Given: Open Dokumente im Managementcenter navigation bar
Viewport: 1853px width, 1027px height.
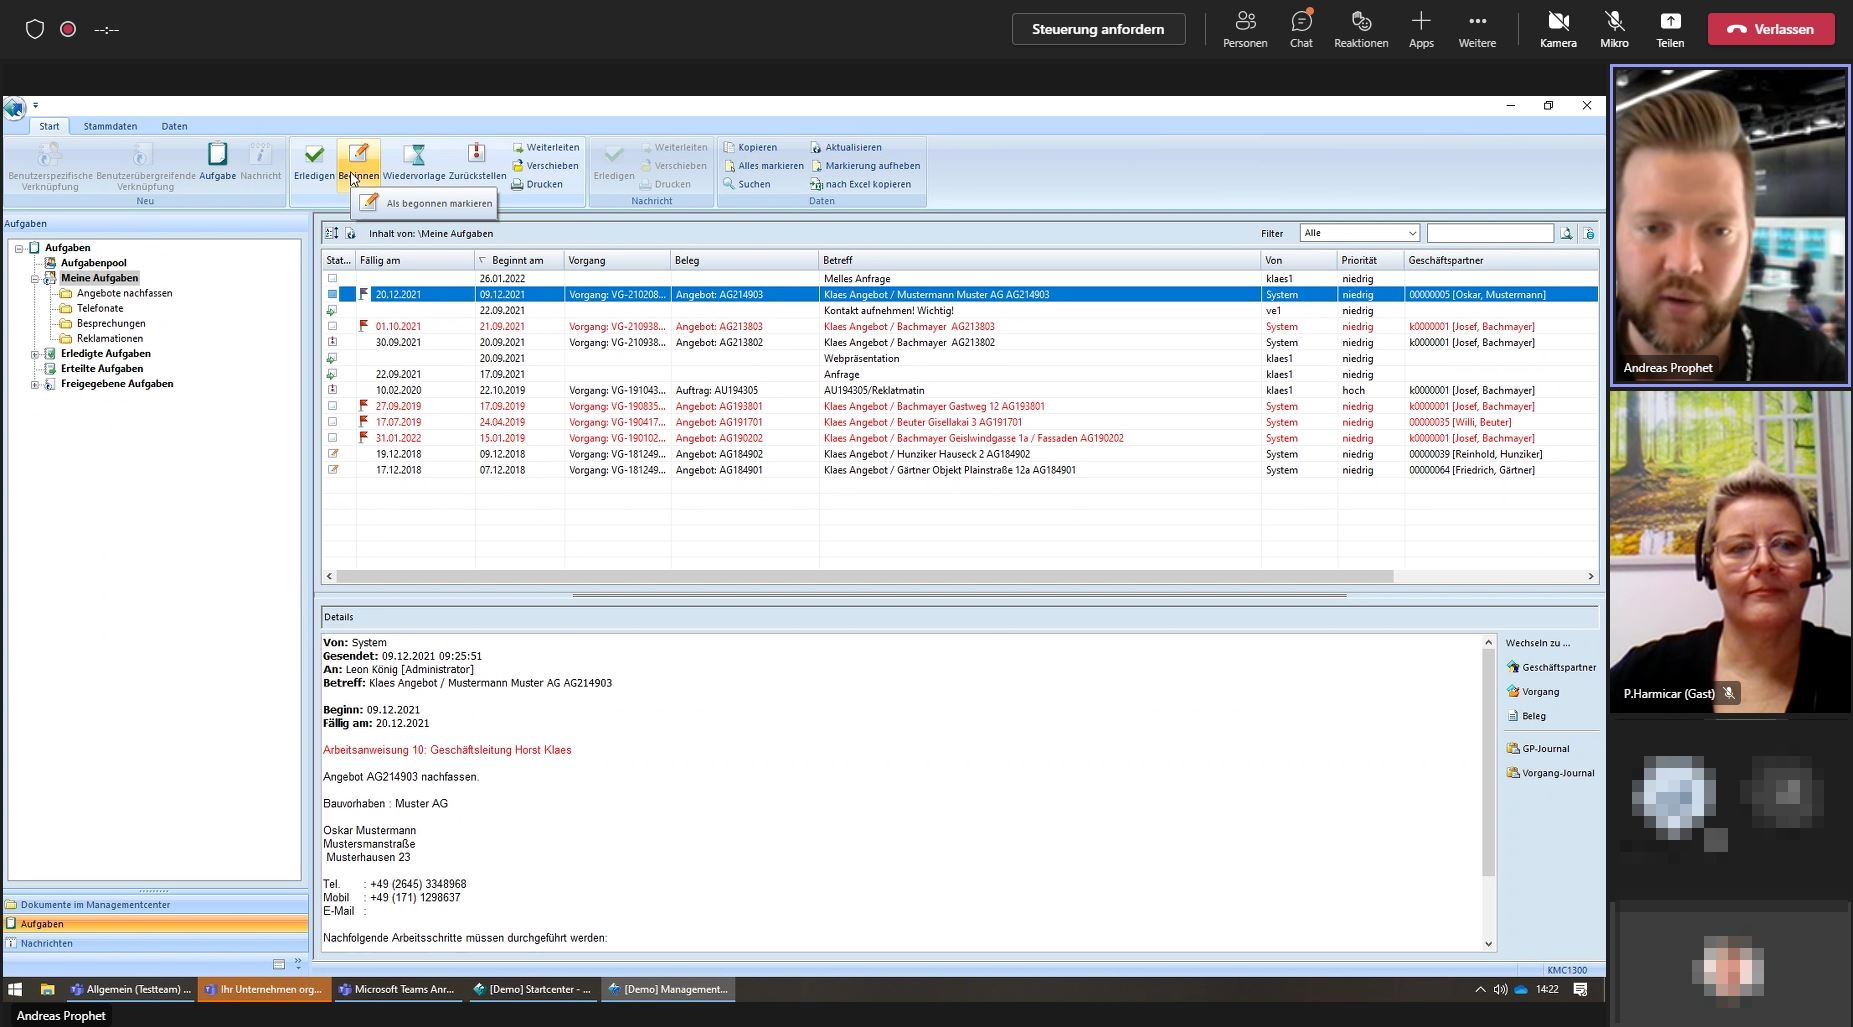Looking at the screenshot, I should click(156, 905).
